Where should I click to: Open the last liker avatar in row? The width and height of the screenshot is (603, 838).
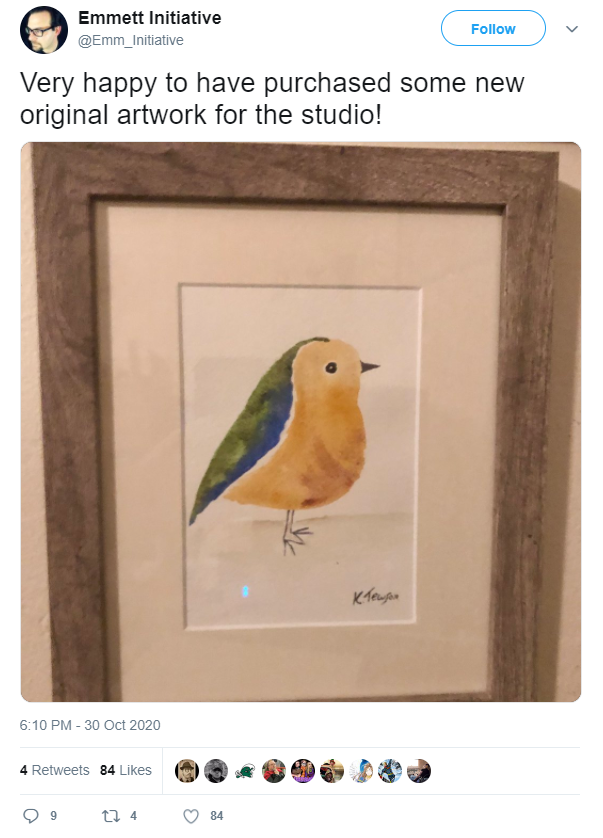click(419, 771)
